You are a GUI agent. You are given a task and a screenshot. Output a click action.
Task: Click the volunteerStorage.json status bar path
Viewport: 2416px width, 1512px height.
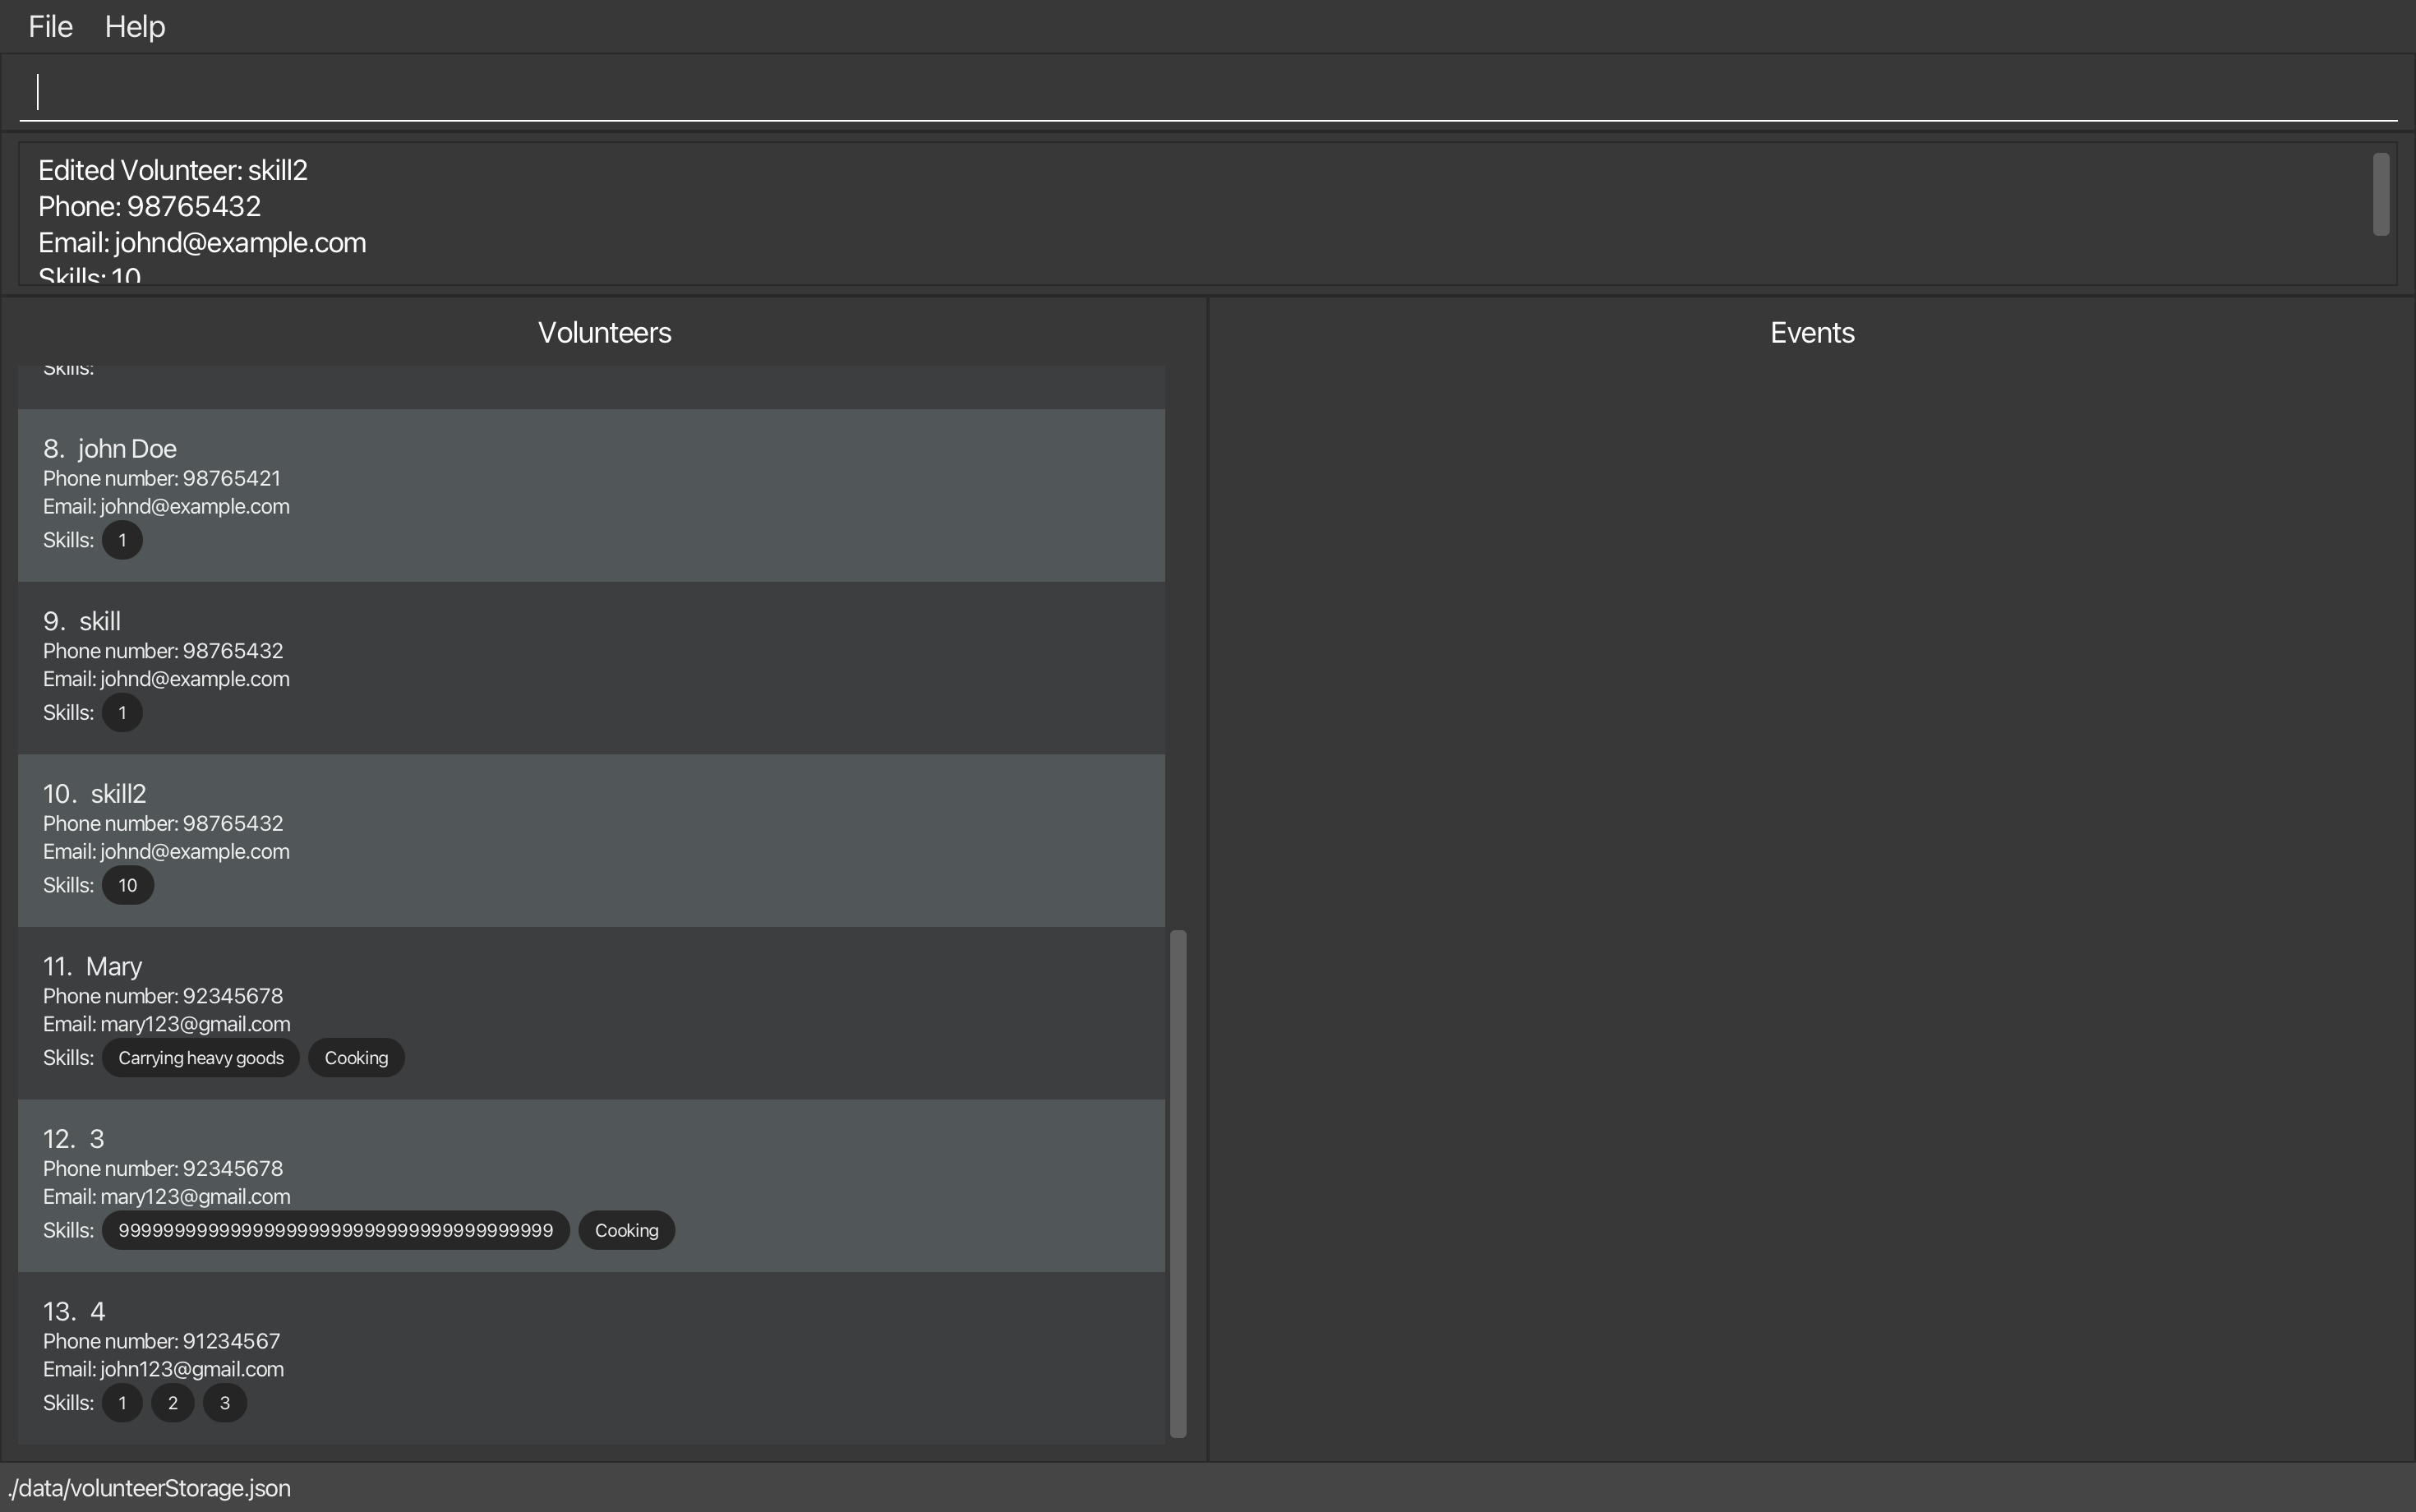(150, 1488)
